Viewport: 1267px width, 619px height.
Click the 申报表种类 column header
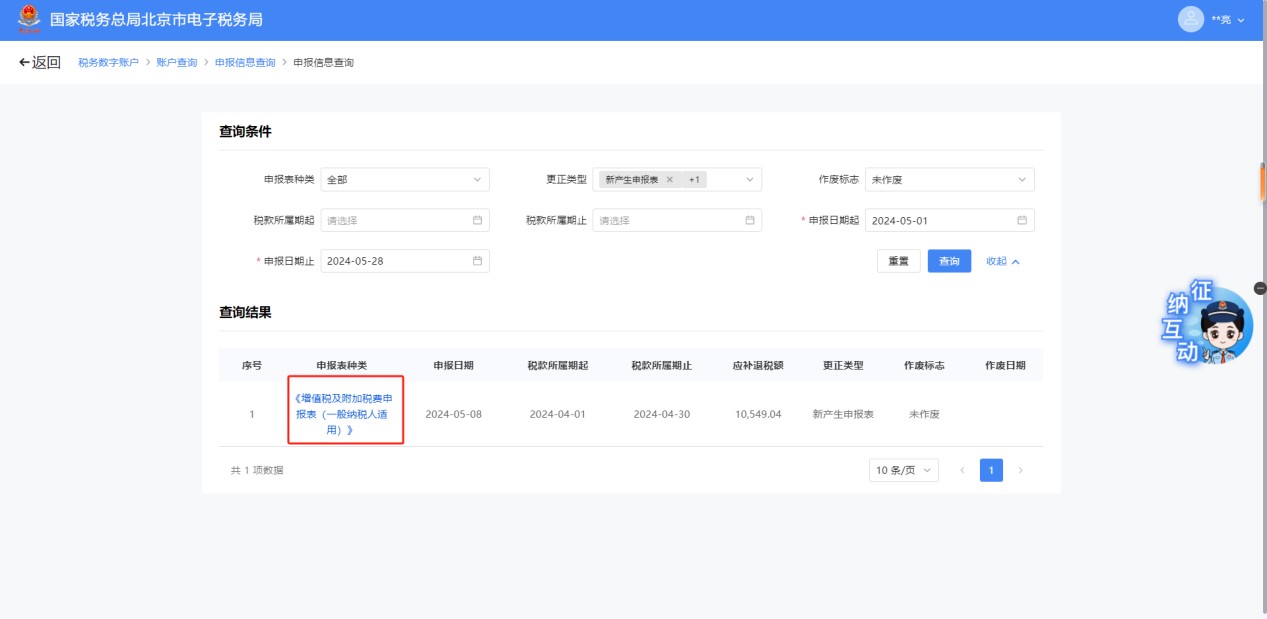tap(342, 365)
